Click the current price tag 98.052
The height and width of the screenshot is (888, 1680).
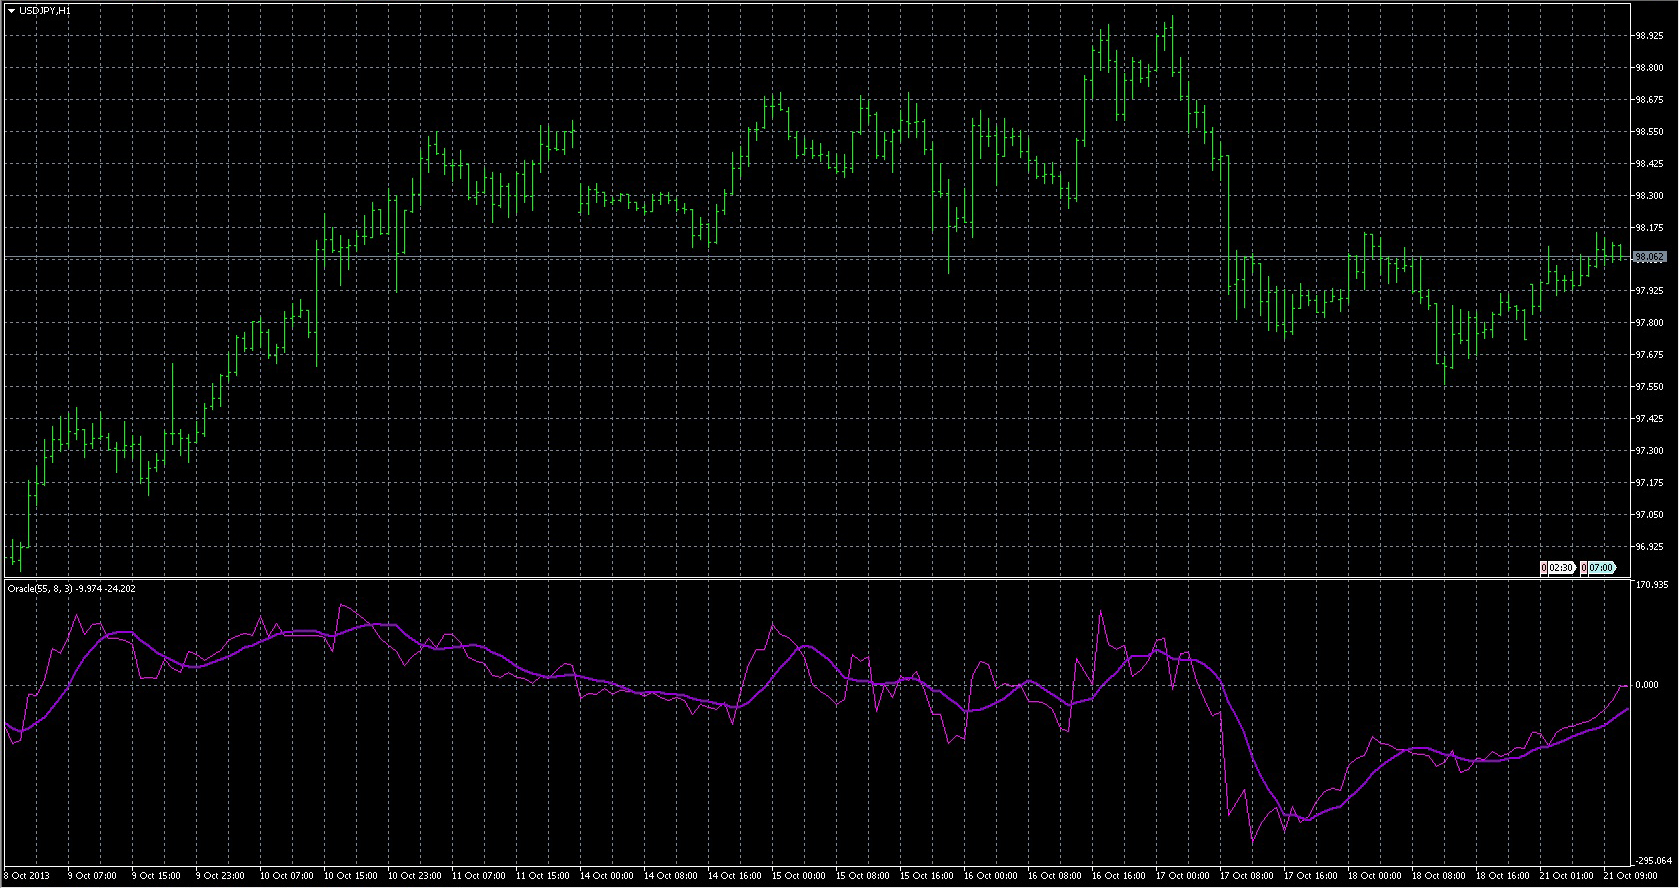point(1649,257)
